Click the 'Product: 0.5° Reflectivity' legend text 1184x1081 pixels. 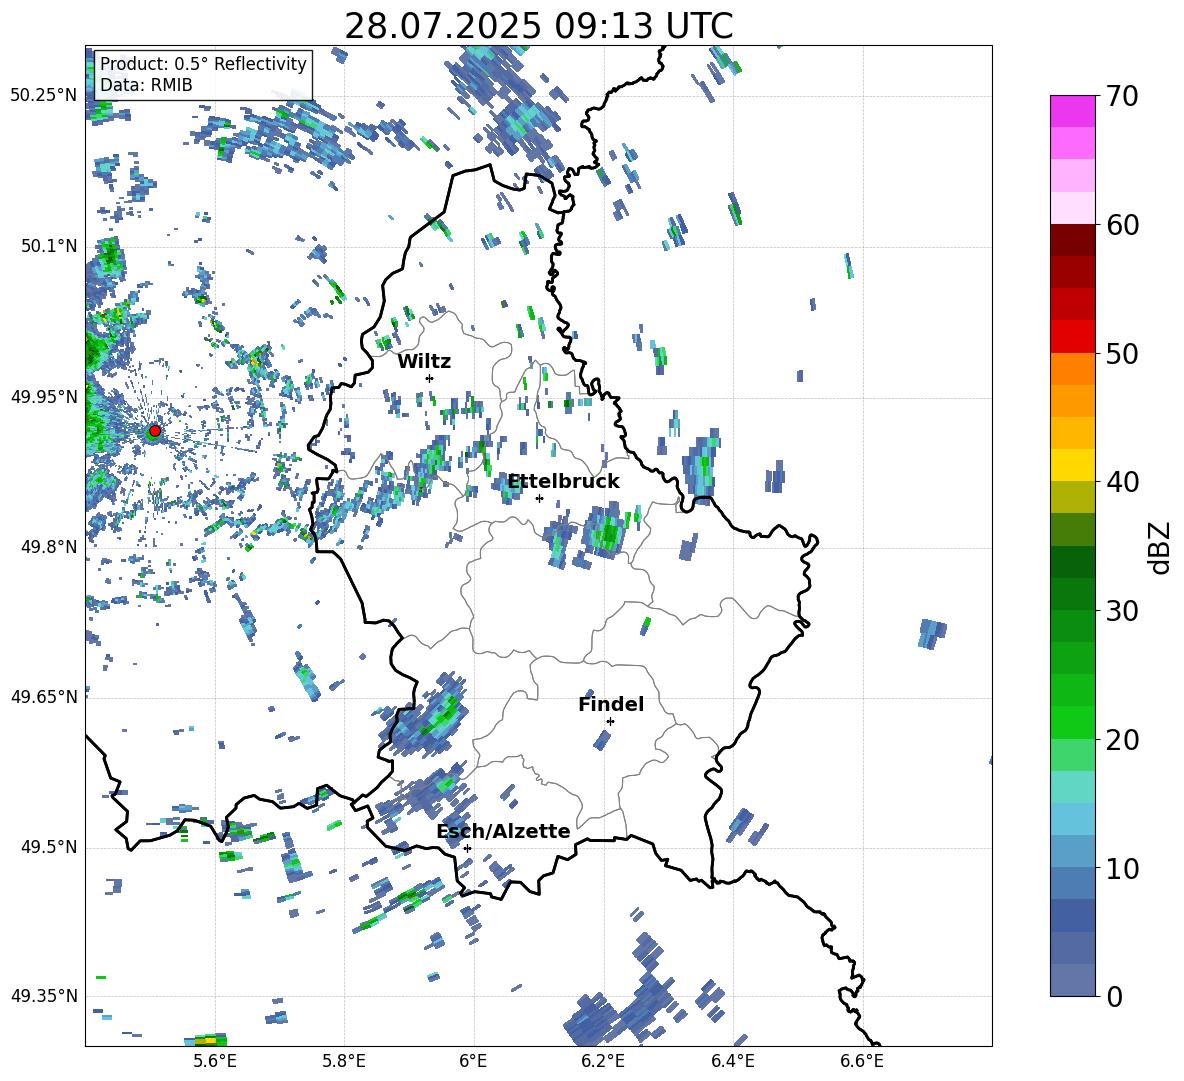coord(203,64)
